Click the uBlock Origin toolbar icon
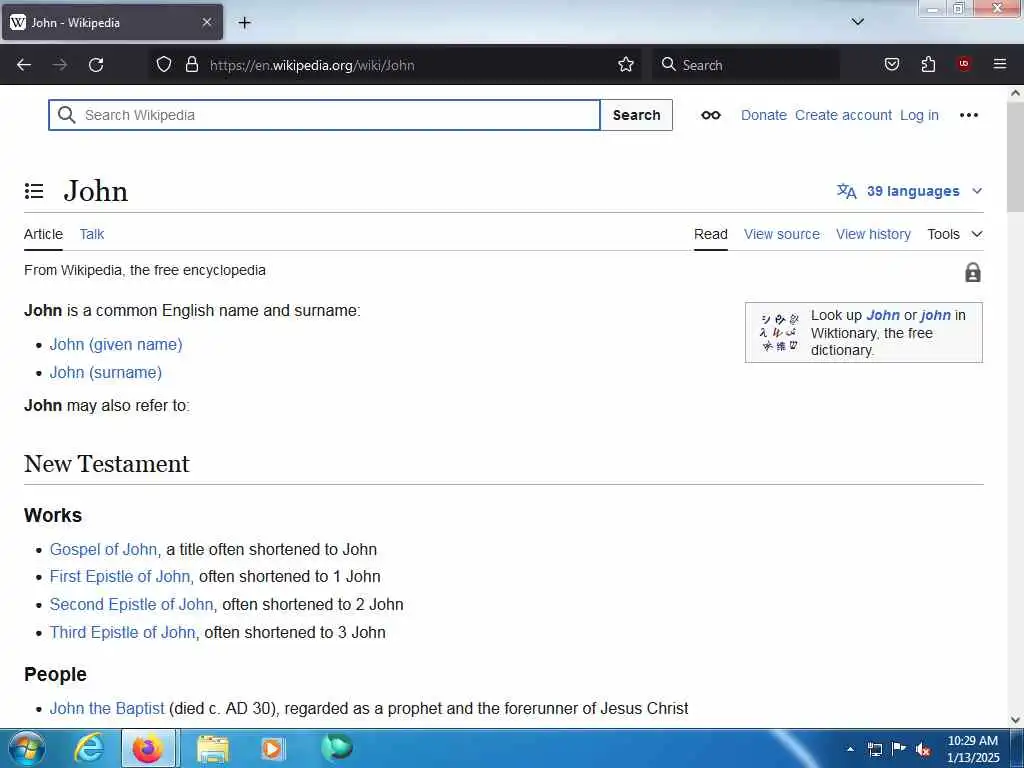Image resolution: width=1024 pixels, height=768 pixels. [964, 64]
